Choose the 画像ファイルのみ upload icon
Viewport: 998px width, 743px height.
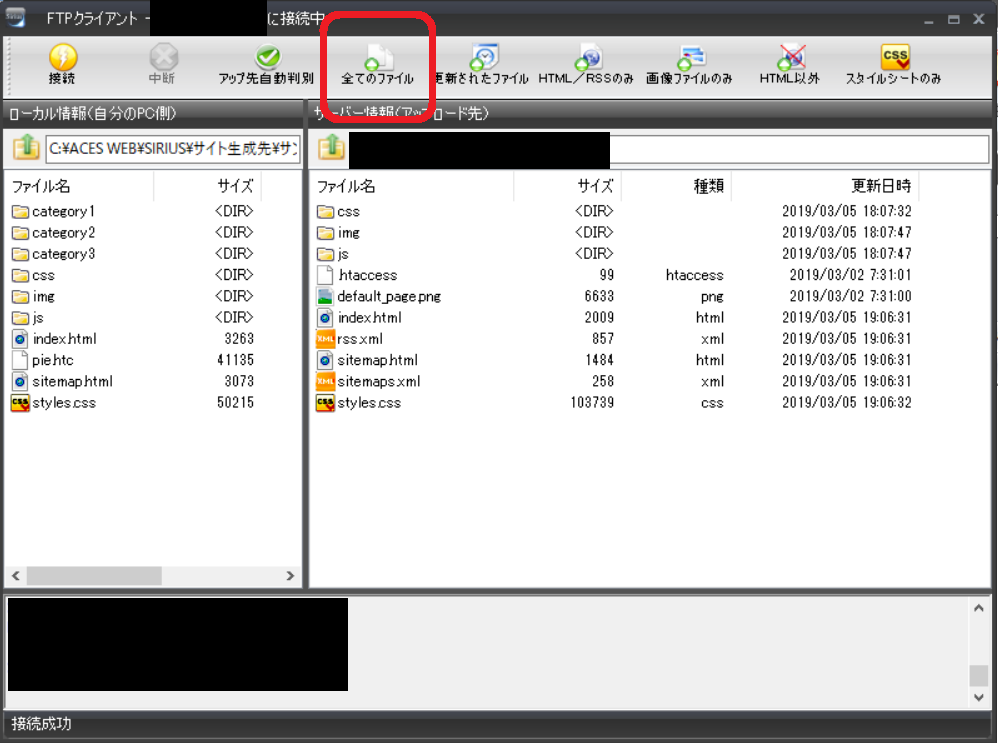pyautogui.click(x=690, y=59)
